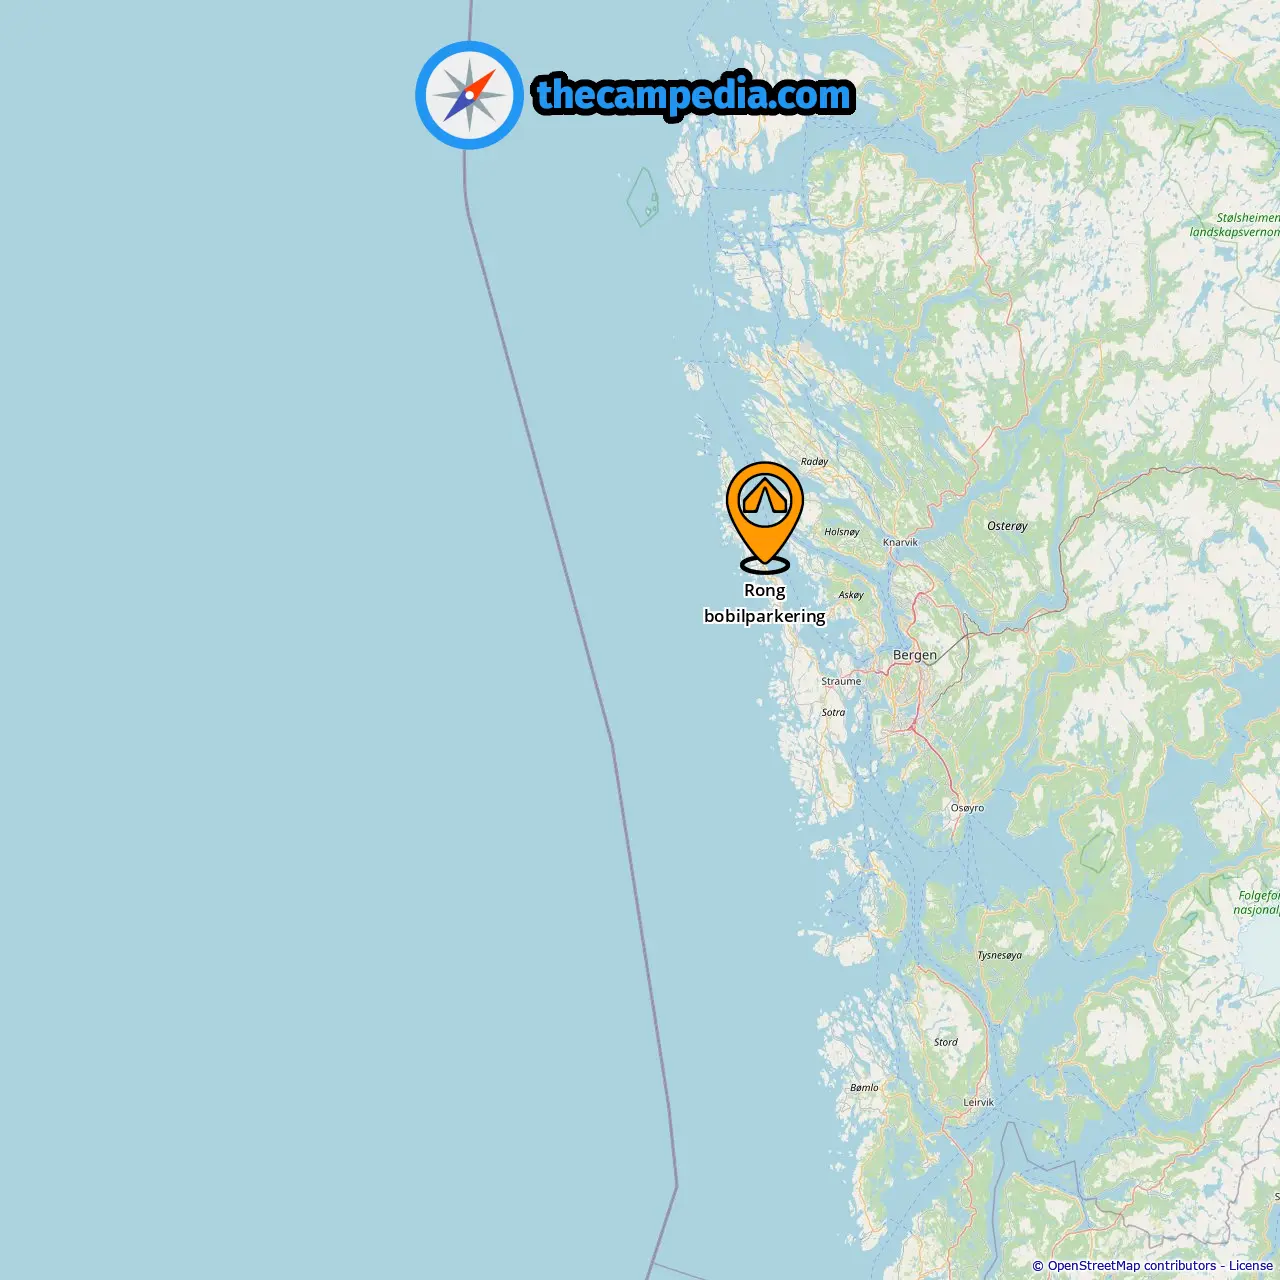Select the Rong bobilparkering label
The image size is (1280, 1280).
tap(765, 603)
